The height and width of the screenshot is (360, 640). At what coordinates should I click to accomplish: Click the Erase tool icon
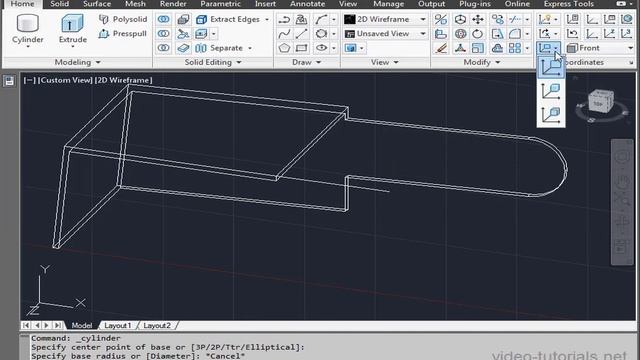pyautogui.click(x=441, y=48)
